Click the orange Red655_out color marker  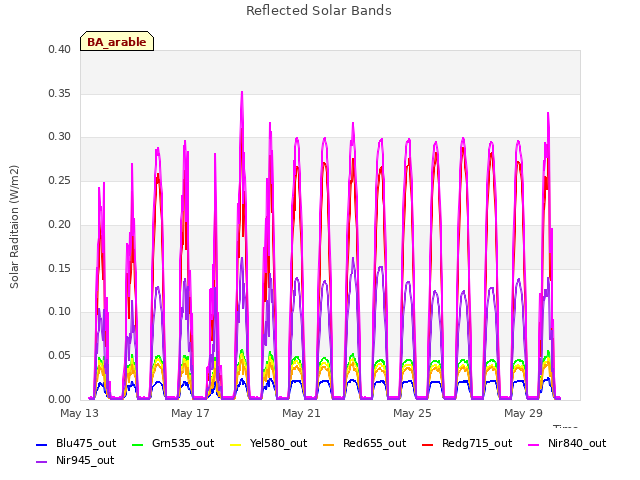coord(329,445)
